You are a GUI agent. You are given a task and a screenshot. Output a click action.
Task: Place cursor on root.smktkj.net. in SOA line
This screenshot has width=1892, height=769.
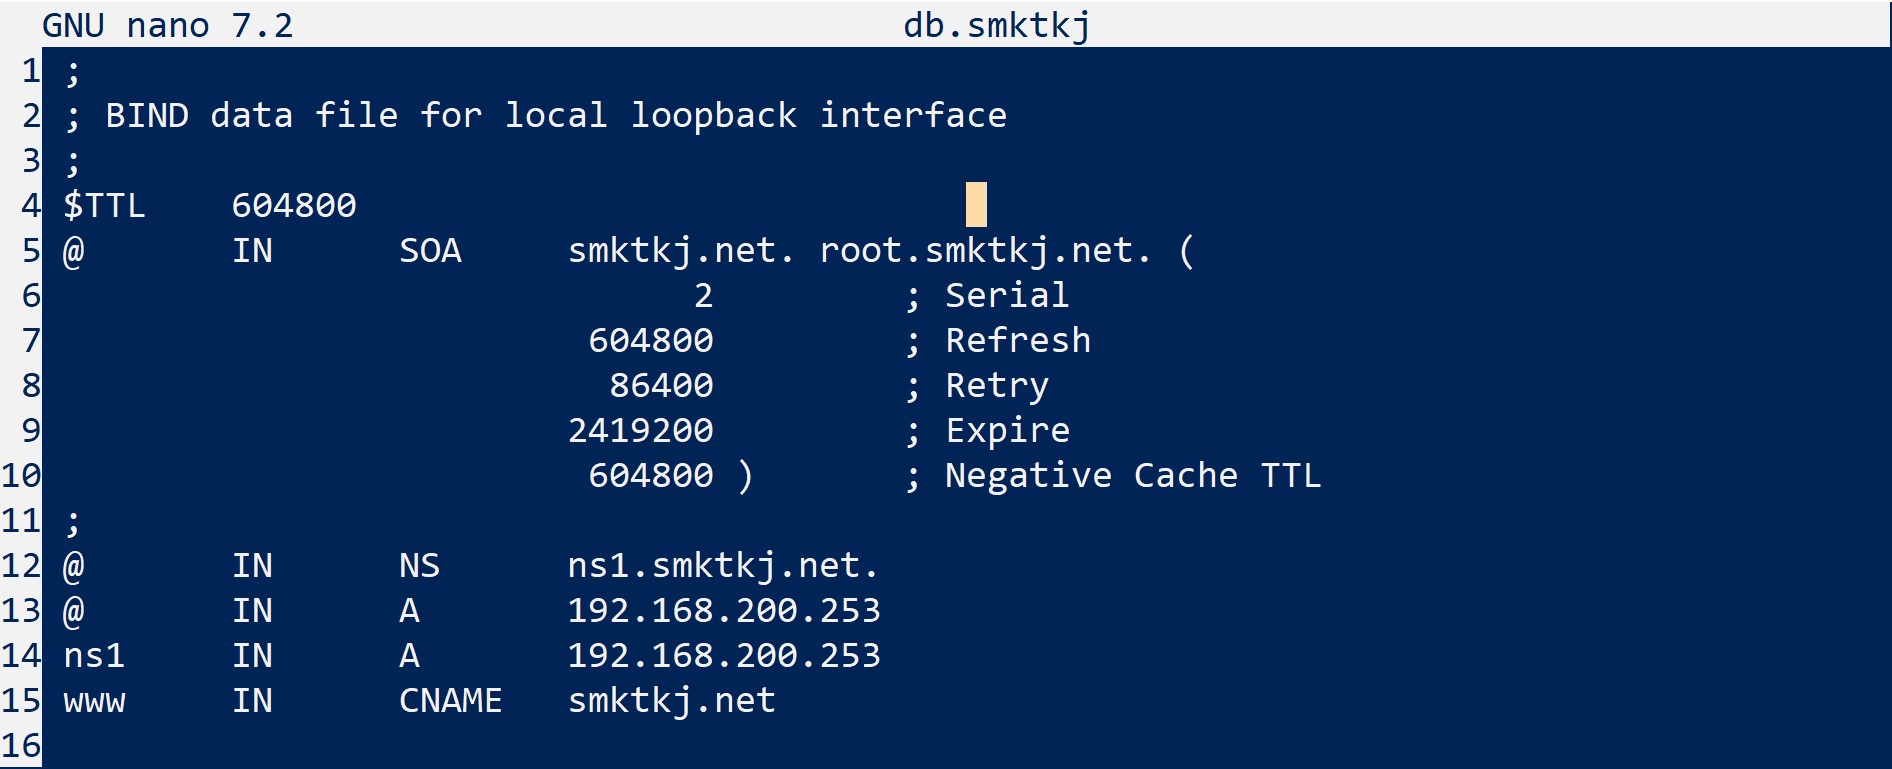pyautogui.click(x=985, y=250)
